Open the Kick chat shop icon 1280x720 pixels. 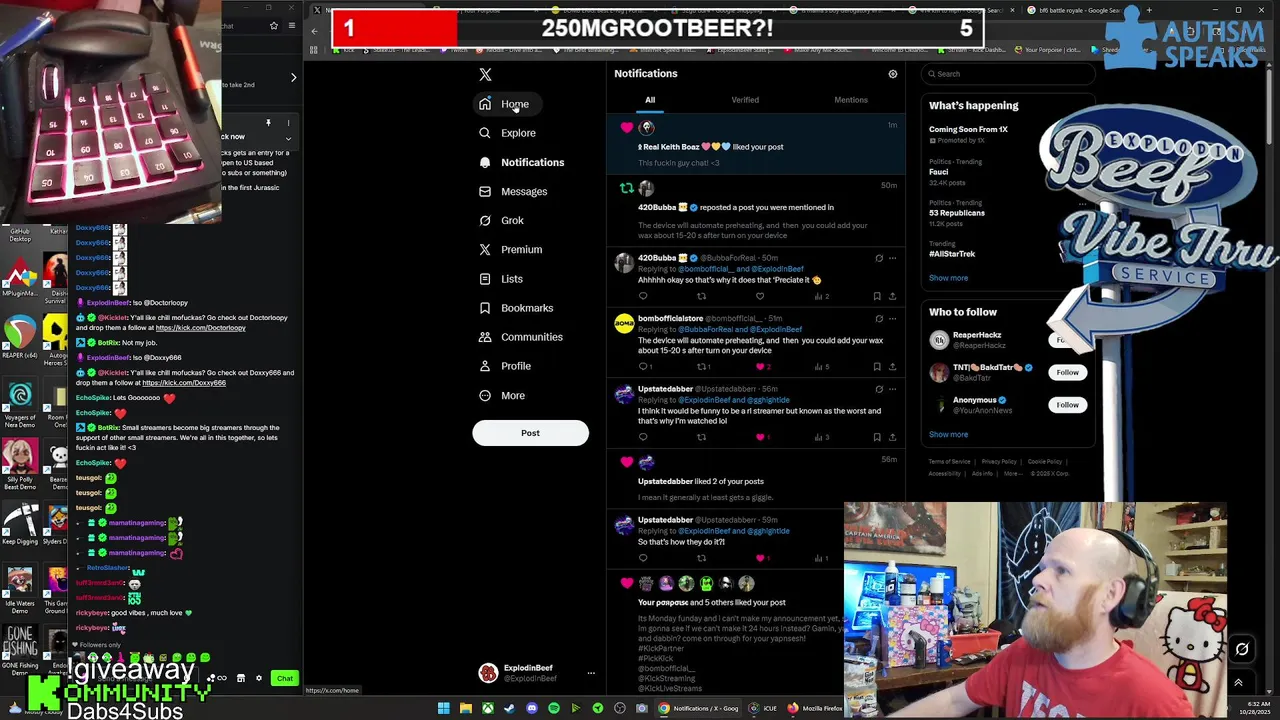tap(240, 679)
